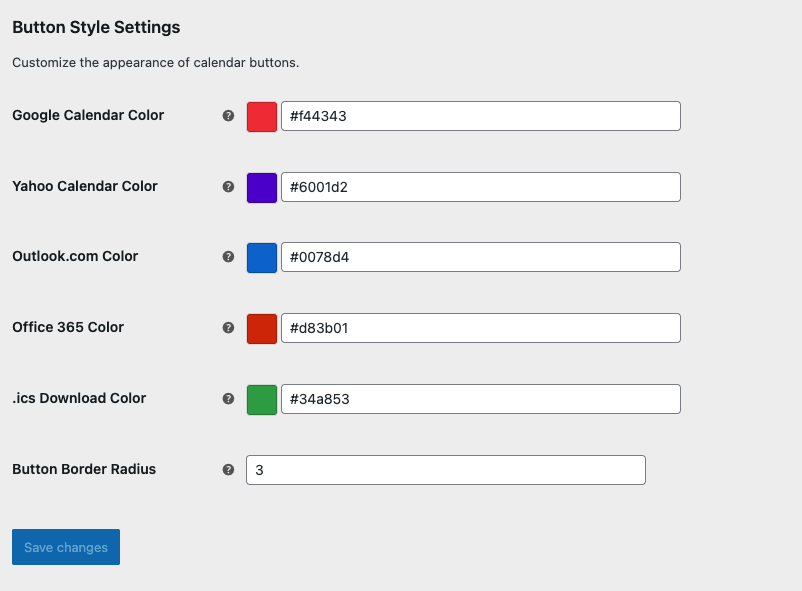Screen dimensions: 802x591
Task: Click the Office 365 Color label
Action: (67, 327)
